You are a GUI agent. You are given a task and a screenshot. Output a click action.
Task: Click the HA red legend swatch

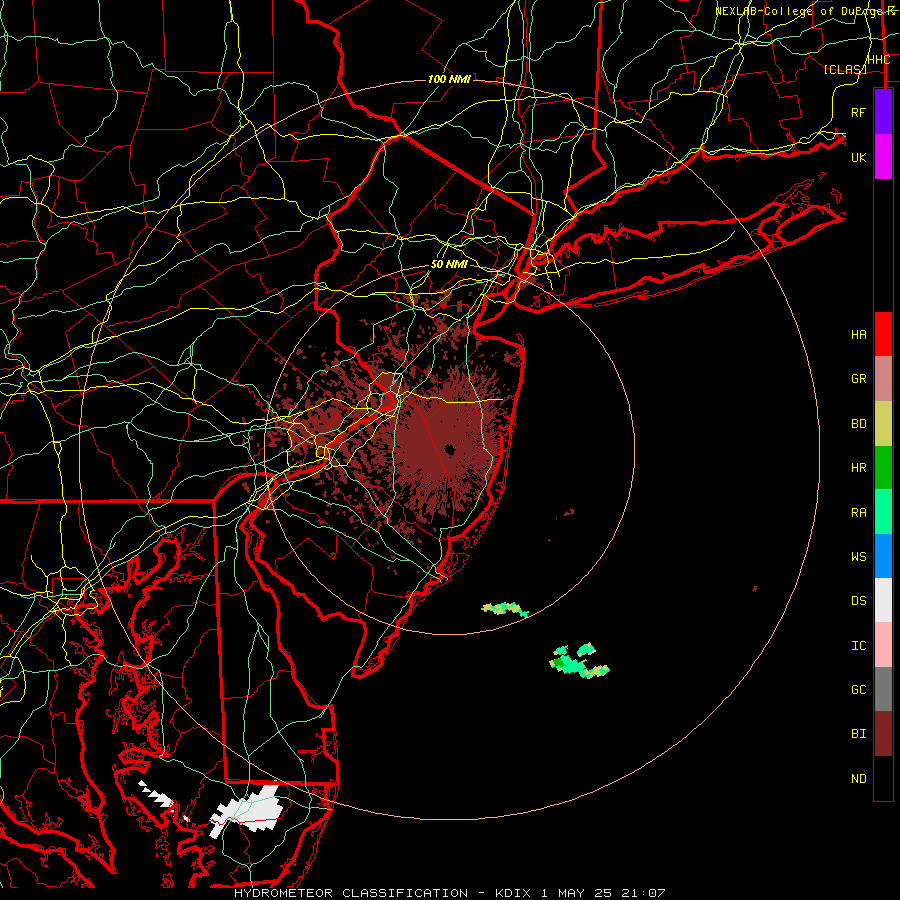[x=883, y=334]
